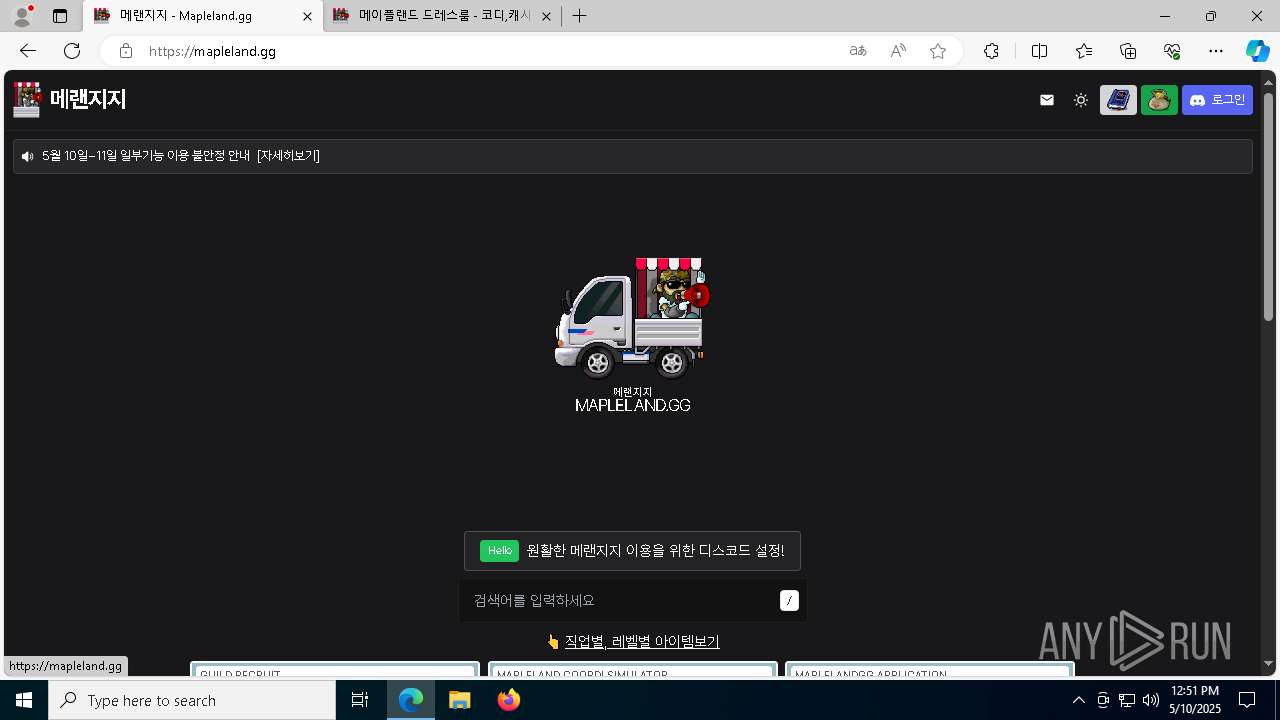
Task: Open the Copilot sidebar
Action: click(x=1258, y=51)
